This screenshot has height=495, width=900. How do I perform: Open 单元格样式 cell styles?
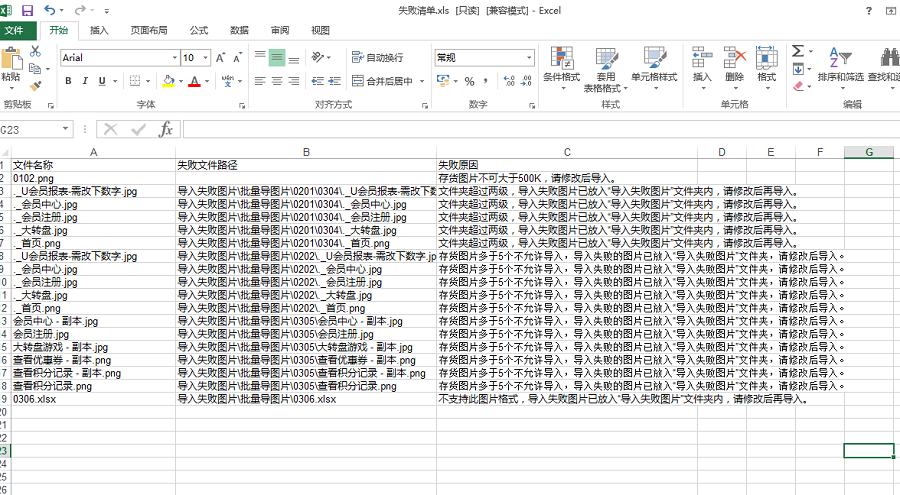coord(654,68)
